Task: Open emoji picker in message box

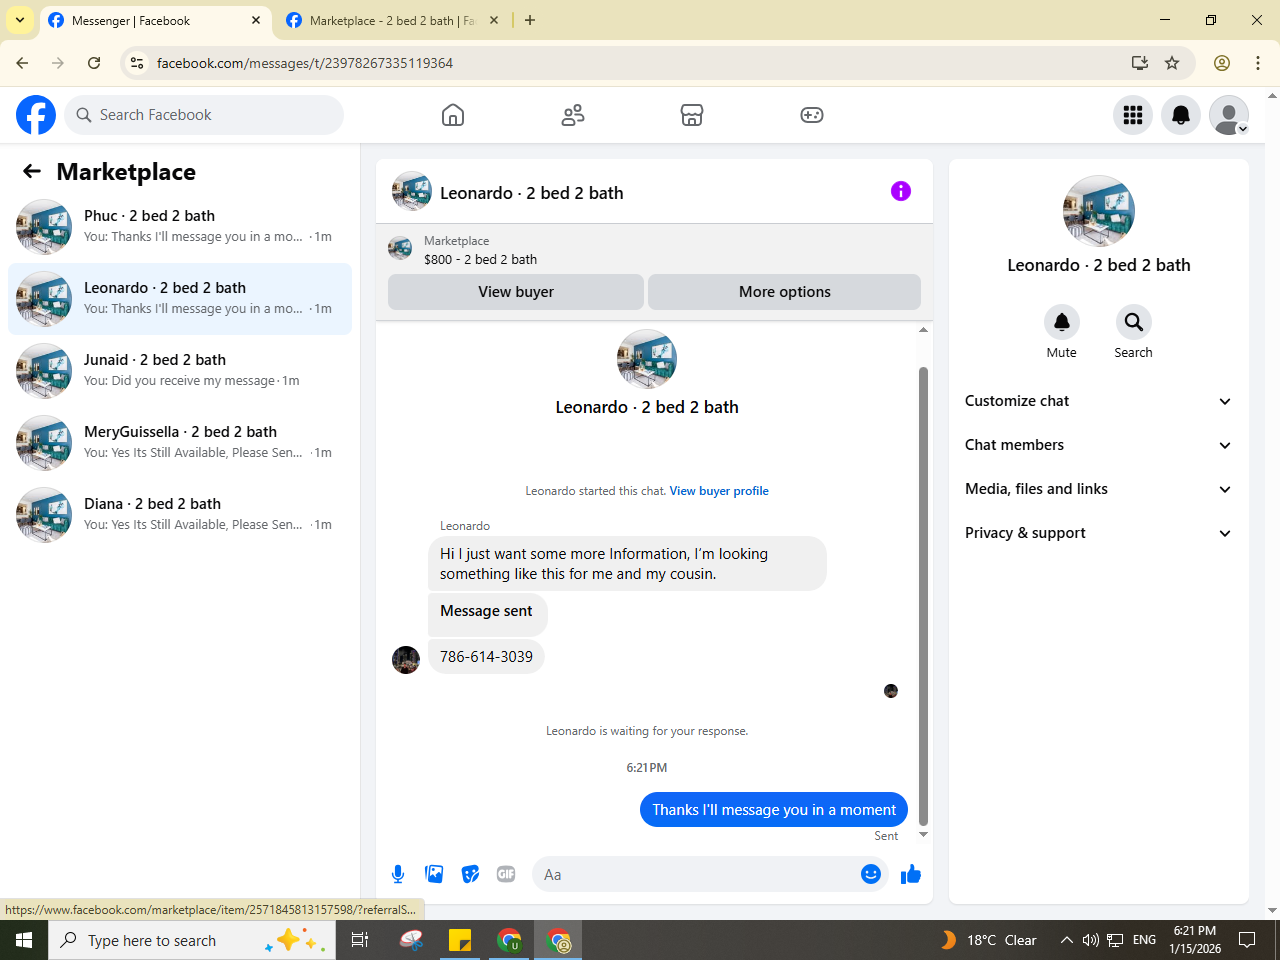Action: pyautogui.click(x=871, y=874)
